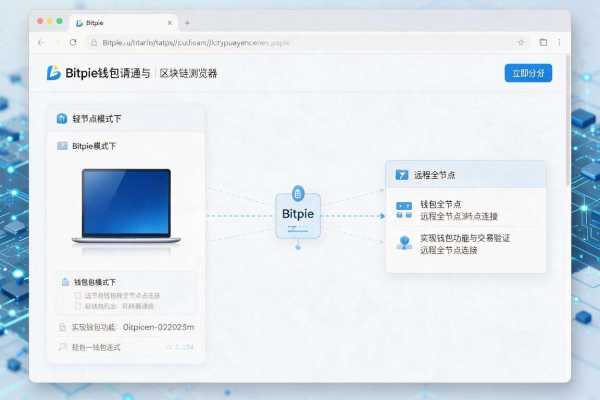Screen dimensions: 600x400
Task: Click the 实现钱包功能与交易验证 text
Action: coord(465,238)
